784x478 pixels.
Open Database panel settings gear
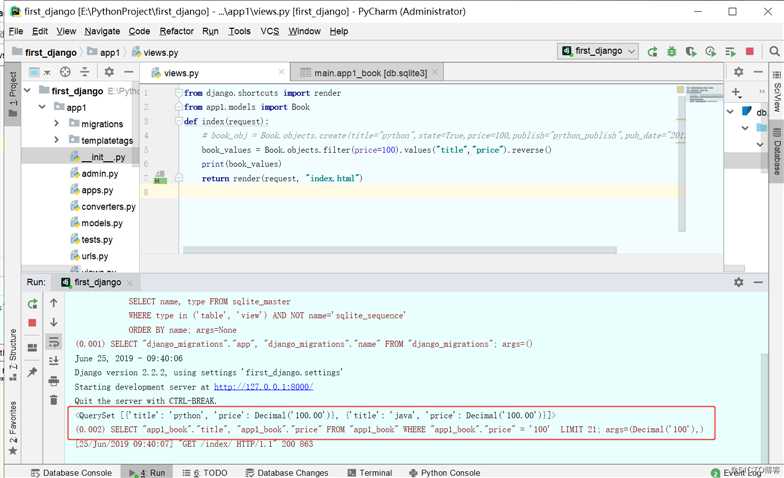point(738,72)
